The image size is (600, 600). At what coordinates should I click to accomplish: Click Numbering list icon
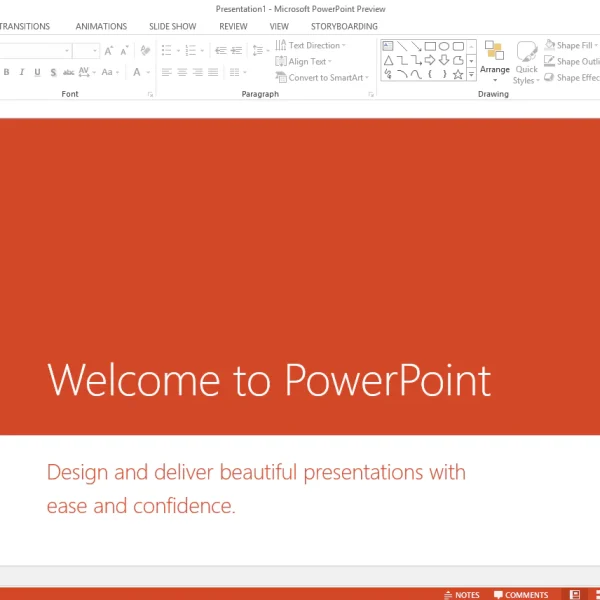191,50
